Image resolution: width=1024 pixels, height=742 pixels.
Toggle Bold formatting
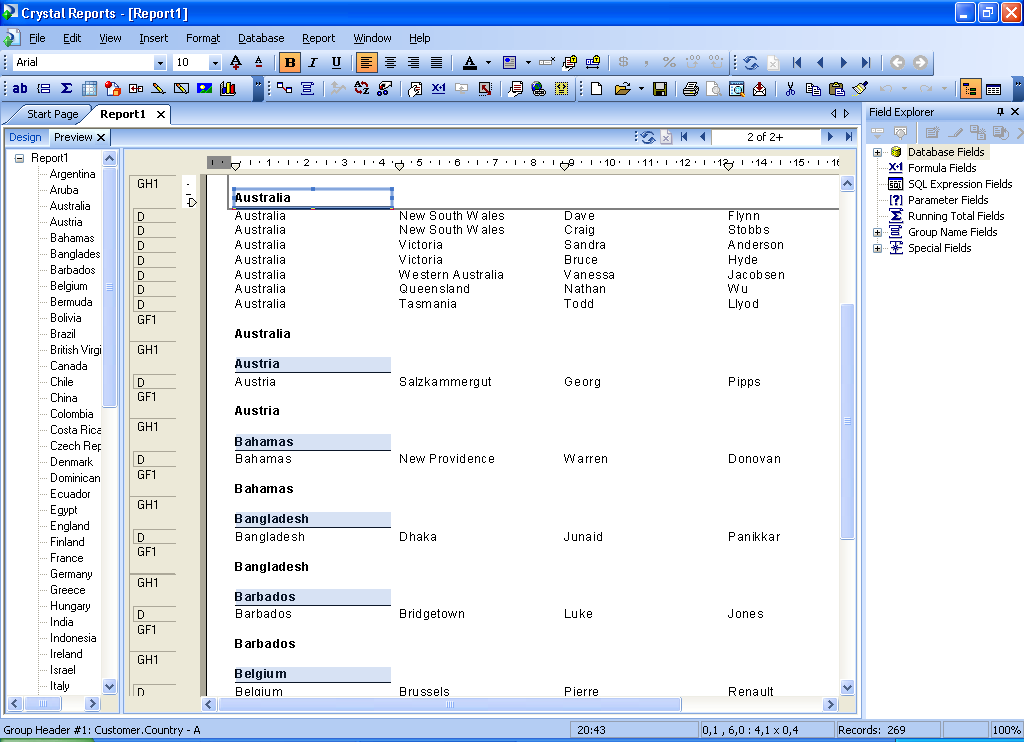point(290,63)
